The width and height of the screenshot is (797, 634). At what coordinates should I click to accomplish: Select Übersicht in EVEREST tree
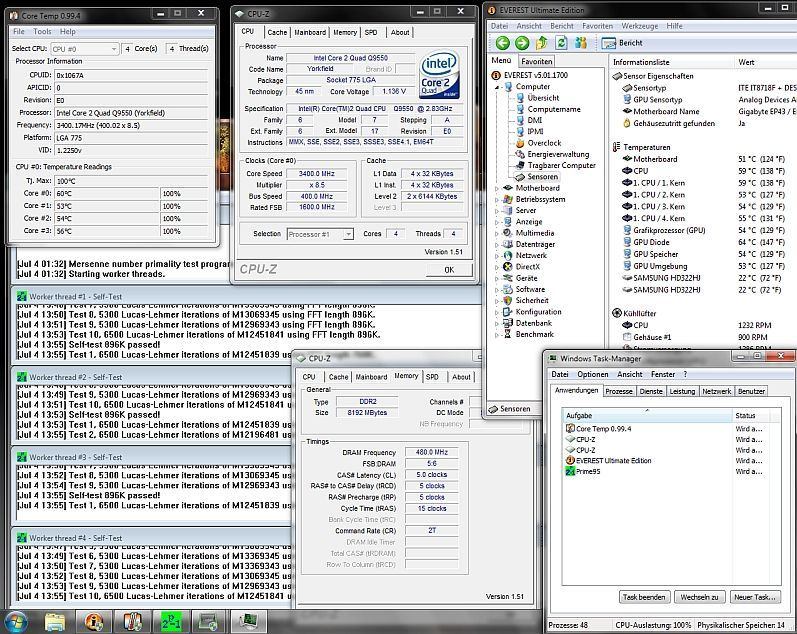pyautogui.click(x=543, y=98)
